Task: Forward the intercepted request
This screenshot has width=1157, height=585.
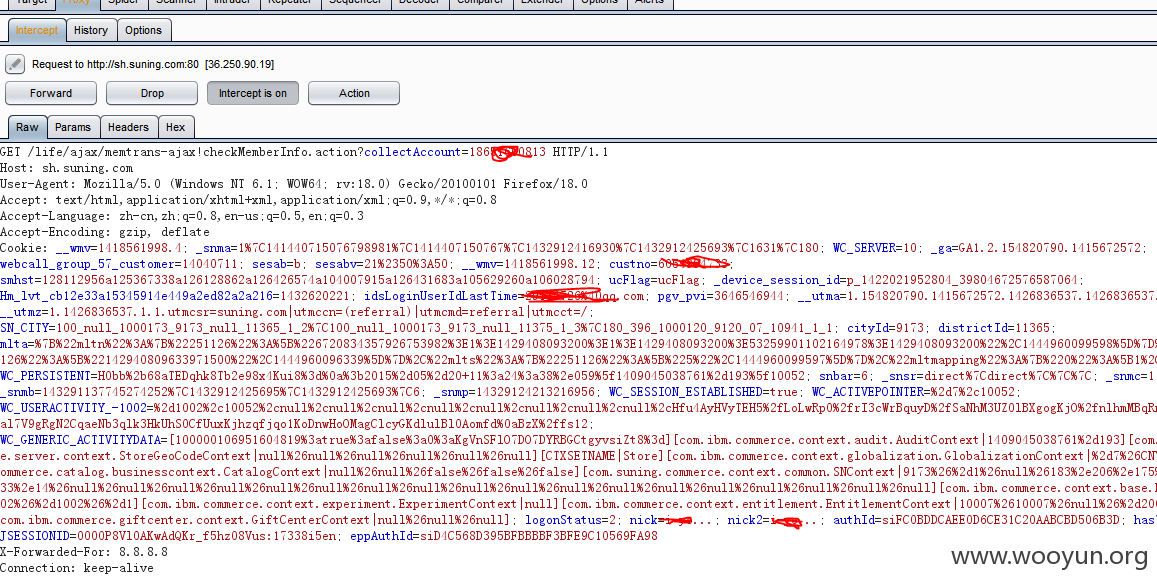Action: click(51, 93)
